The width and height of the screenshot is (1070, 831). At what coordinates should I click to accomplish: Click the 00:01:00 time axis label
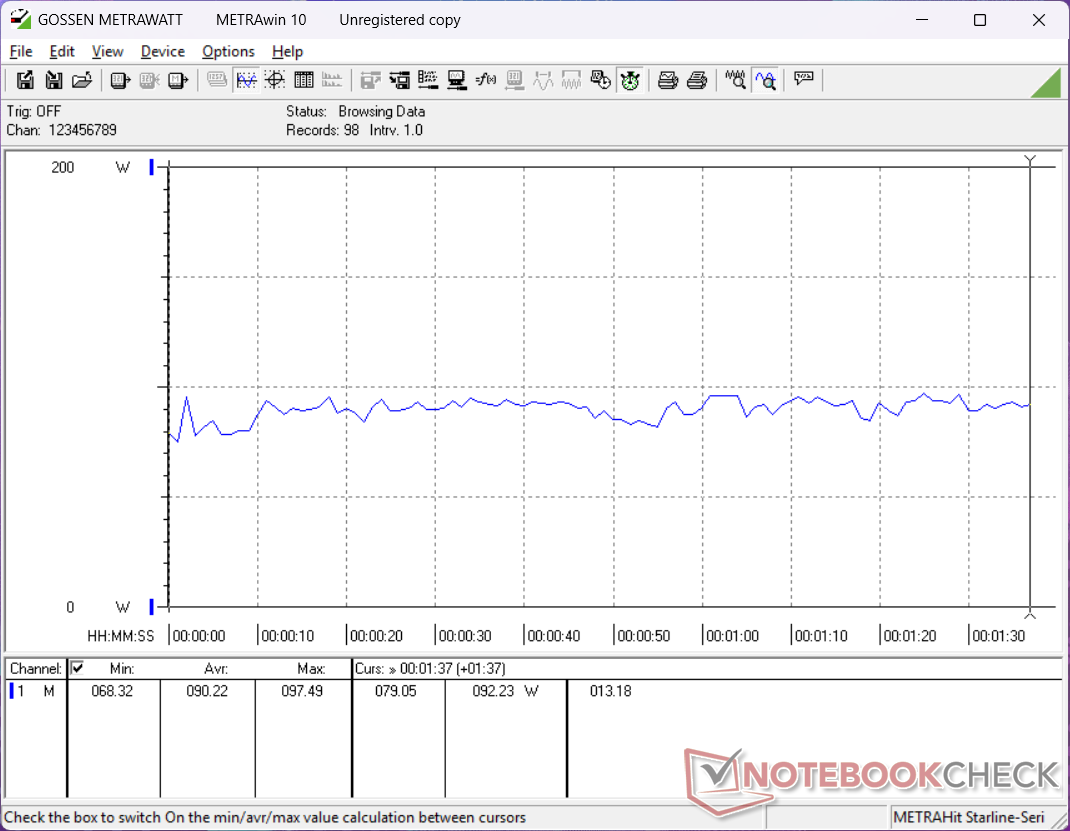pos(732,636)
